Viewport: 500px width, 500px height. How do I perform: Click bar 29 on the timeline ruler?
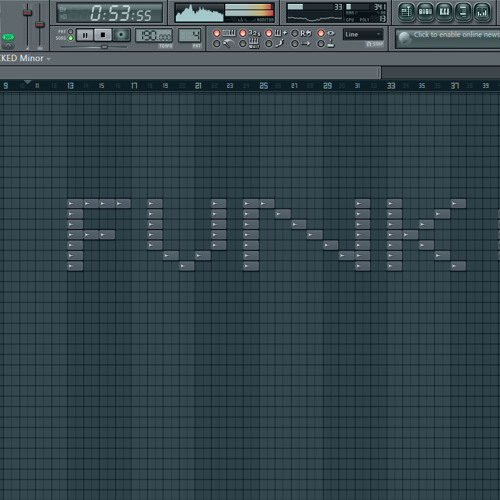coord(327,86)
